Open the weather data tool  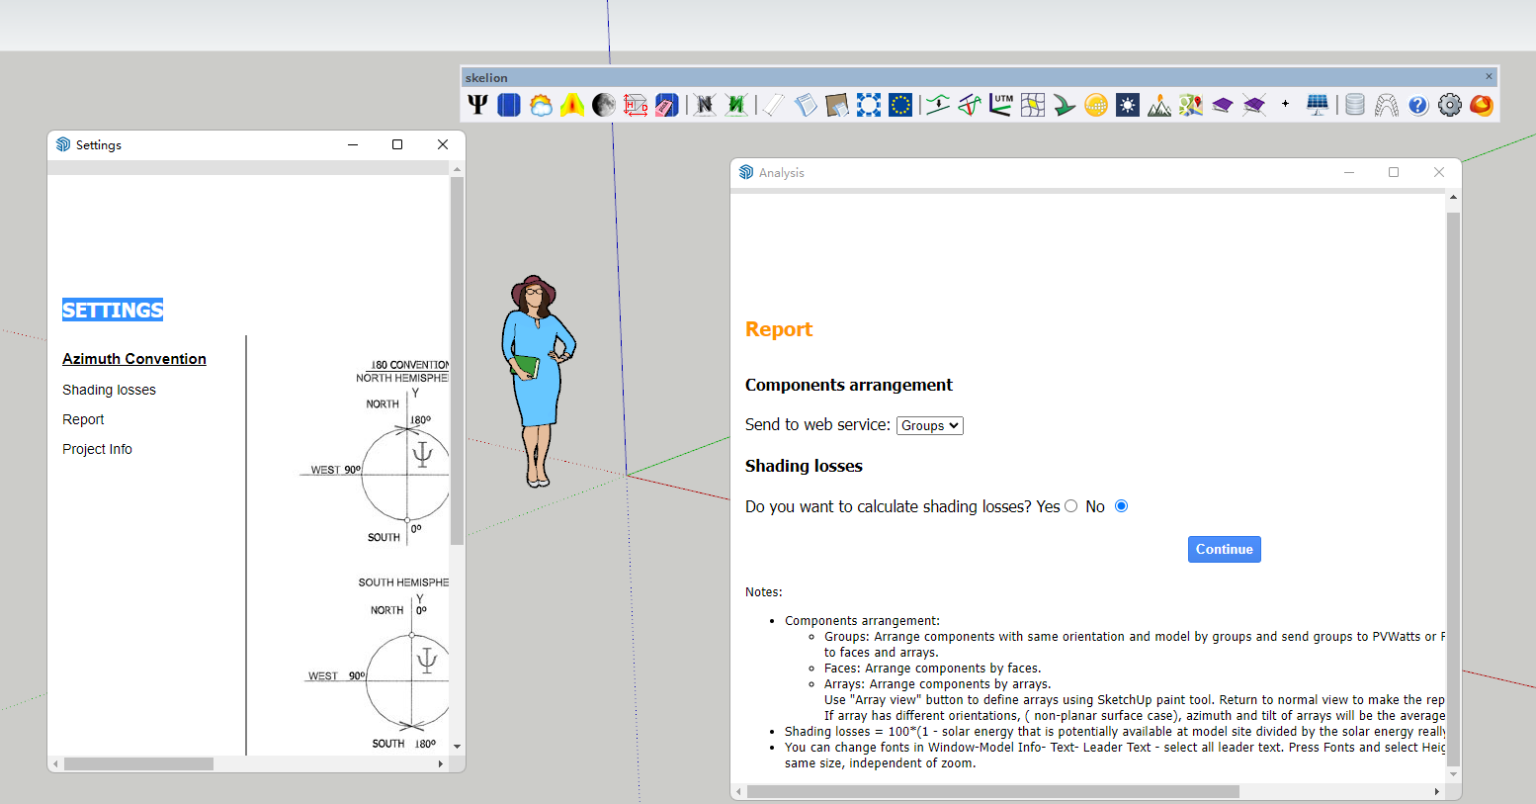point(540,104)
